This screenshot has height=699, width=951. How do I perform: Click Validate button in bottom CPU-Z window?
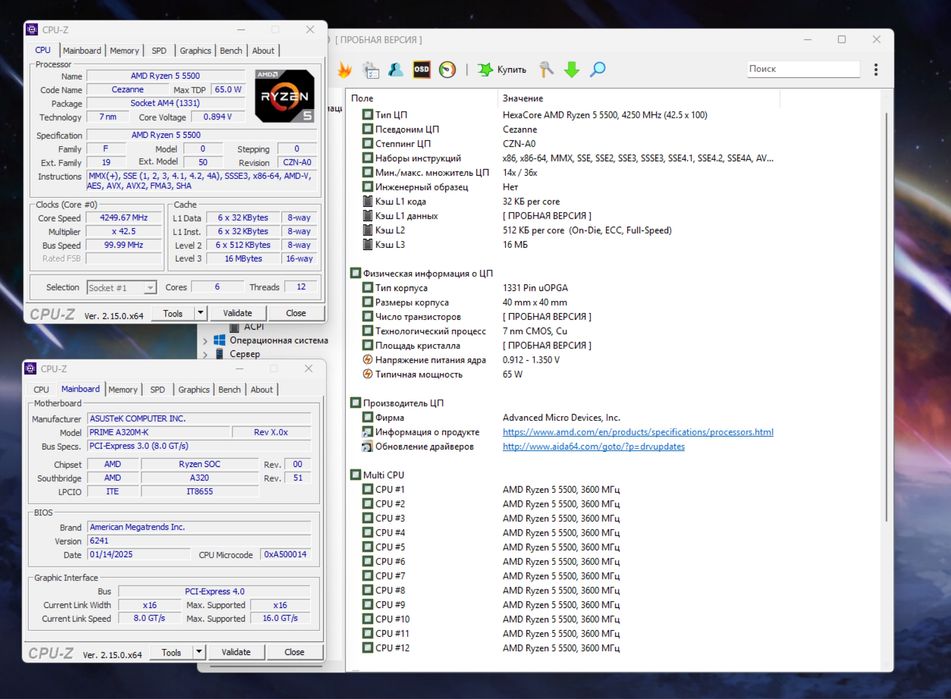click(236, 652)
